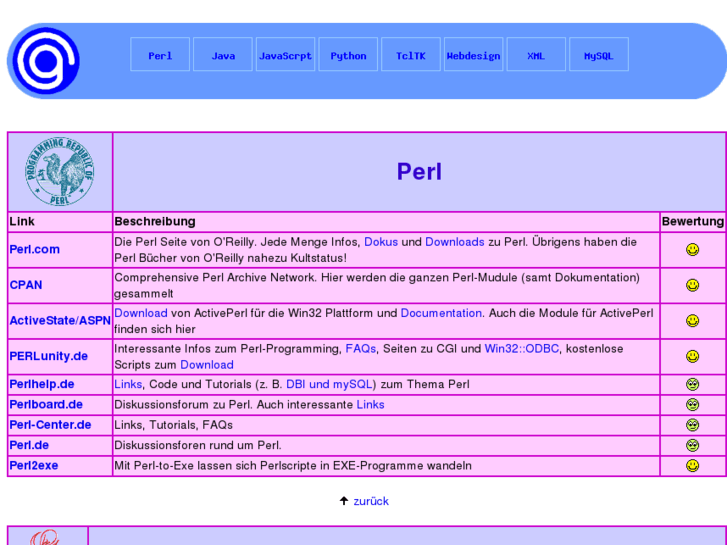Click the smiley rating in Perl2exe row
Image resolution: width=727 pixels, height=545 pixels.
pos(692,466)
